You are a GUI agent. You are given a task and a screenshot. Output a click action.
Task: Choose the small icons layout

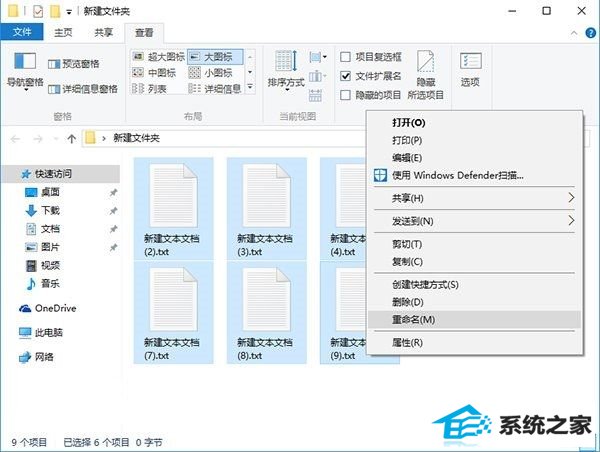[x=210, y=73]
